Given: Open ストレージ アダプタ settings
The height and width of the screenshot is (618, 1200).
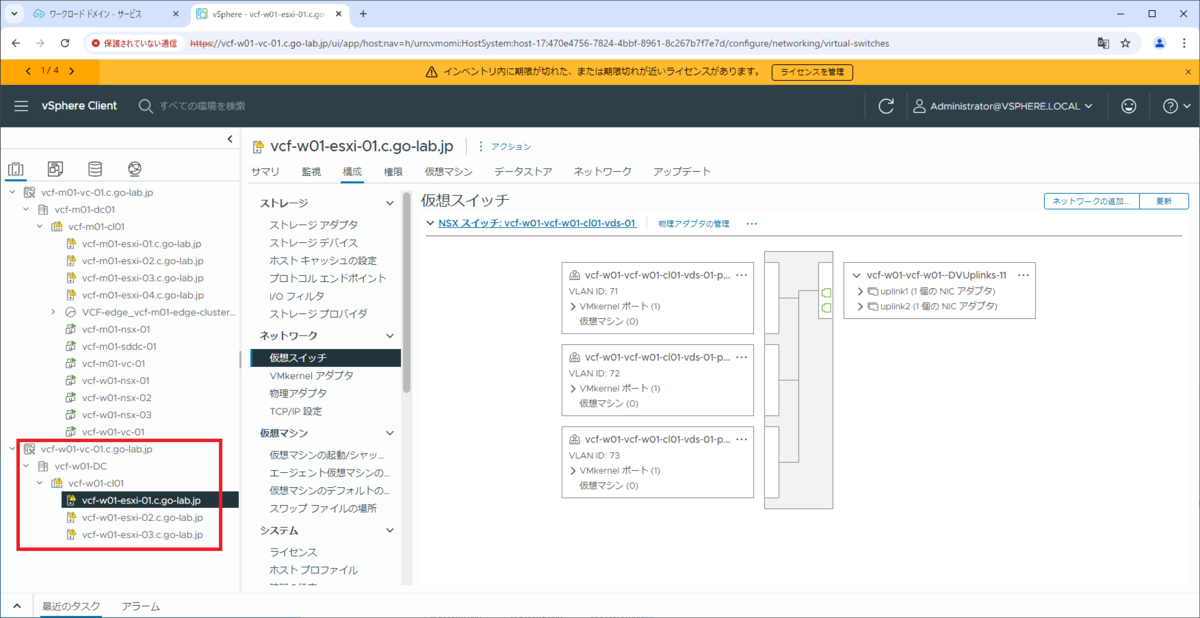Looking at the screenshot, I should tap(313, 225).
